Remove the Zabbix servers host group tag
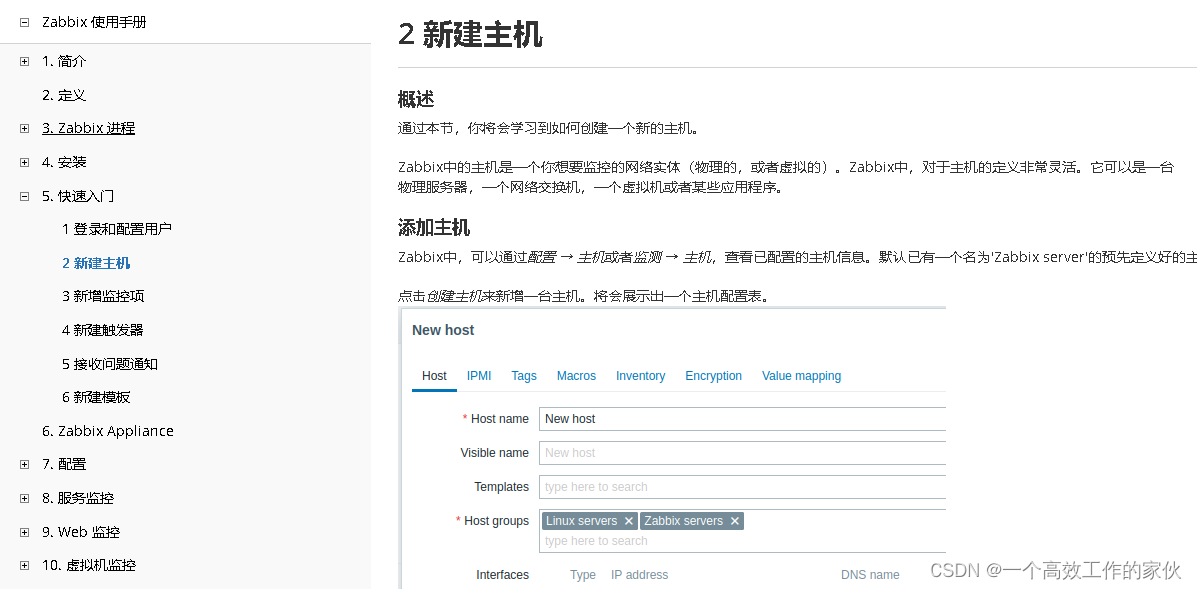The height and width of the screenshot is (589, 1197). pyautogui.click(x=734, y=521)
